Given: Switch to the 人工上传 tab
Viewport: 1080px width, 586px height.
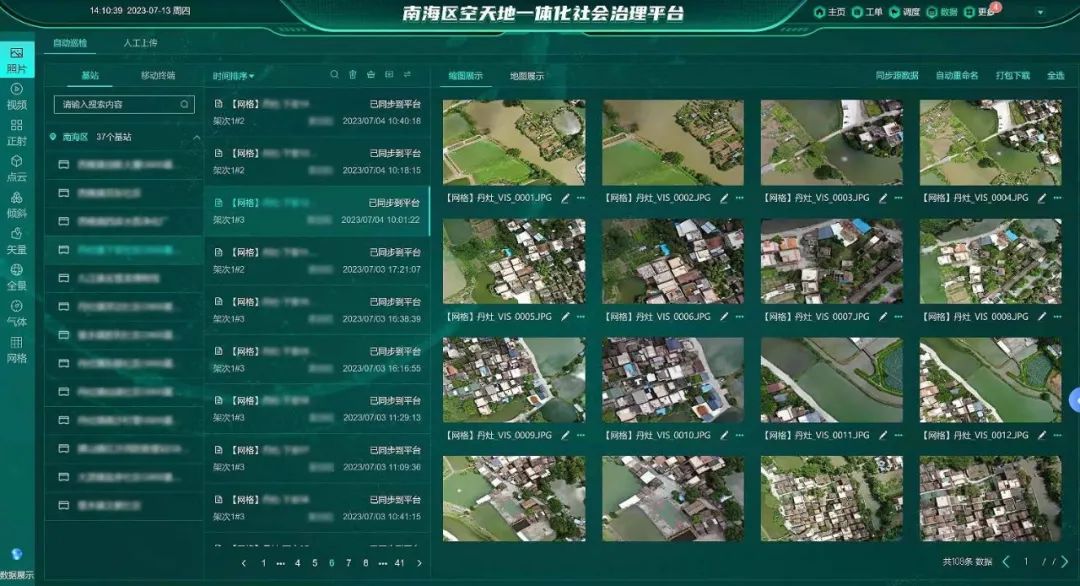Looking at the screenshot, I should 140,44.
